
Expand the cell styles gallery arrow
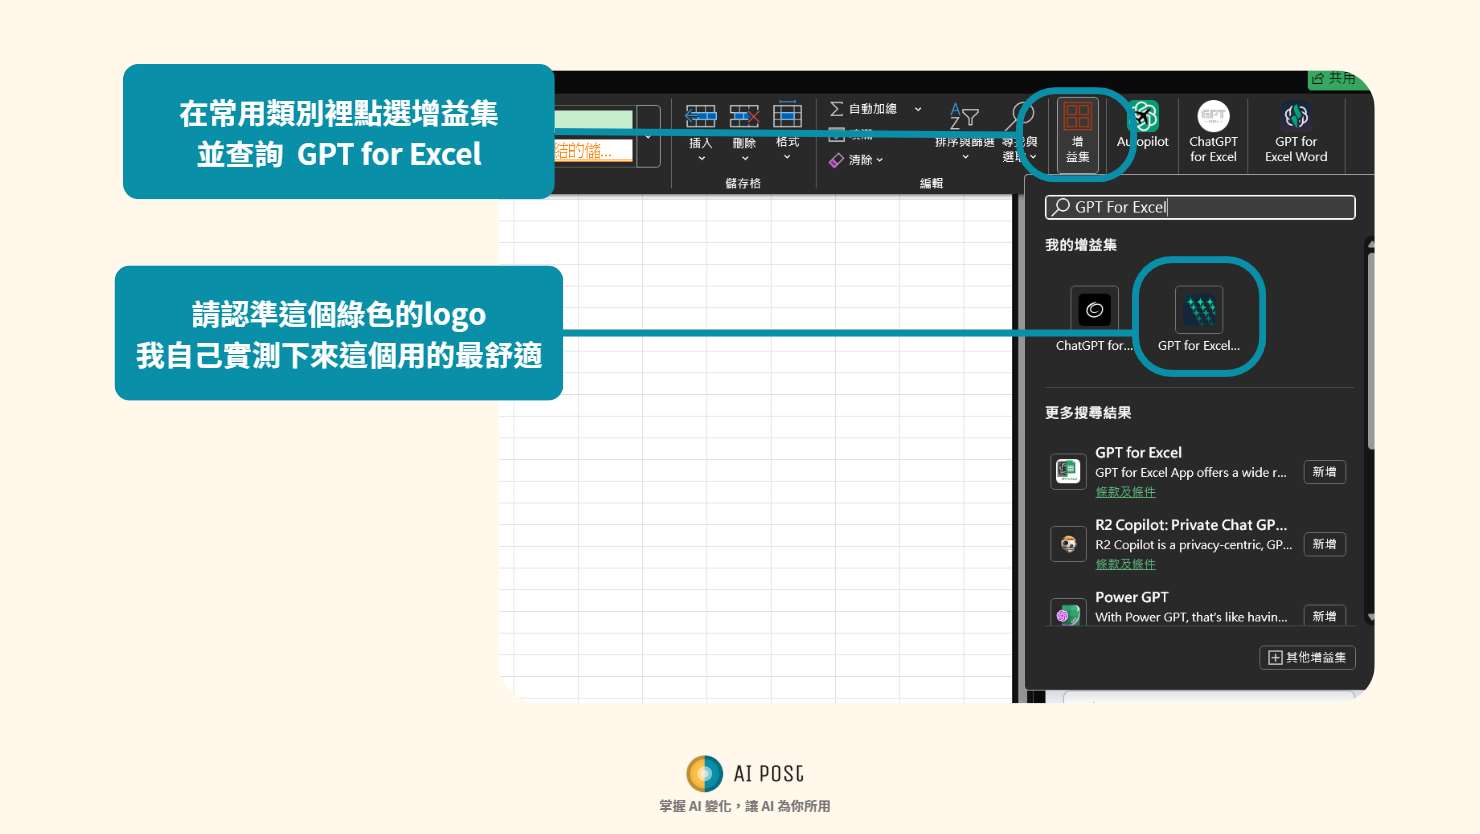click(x=648, y=136)
